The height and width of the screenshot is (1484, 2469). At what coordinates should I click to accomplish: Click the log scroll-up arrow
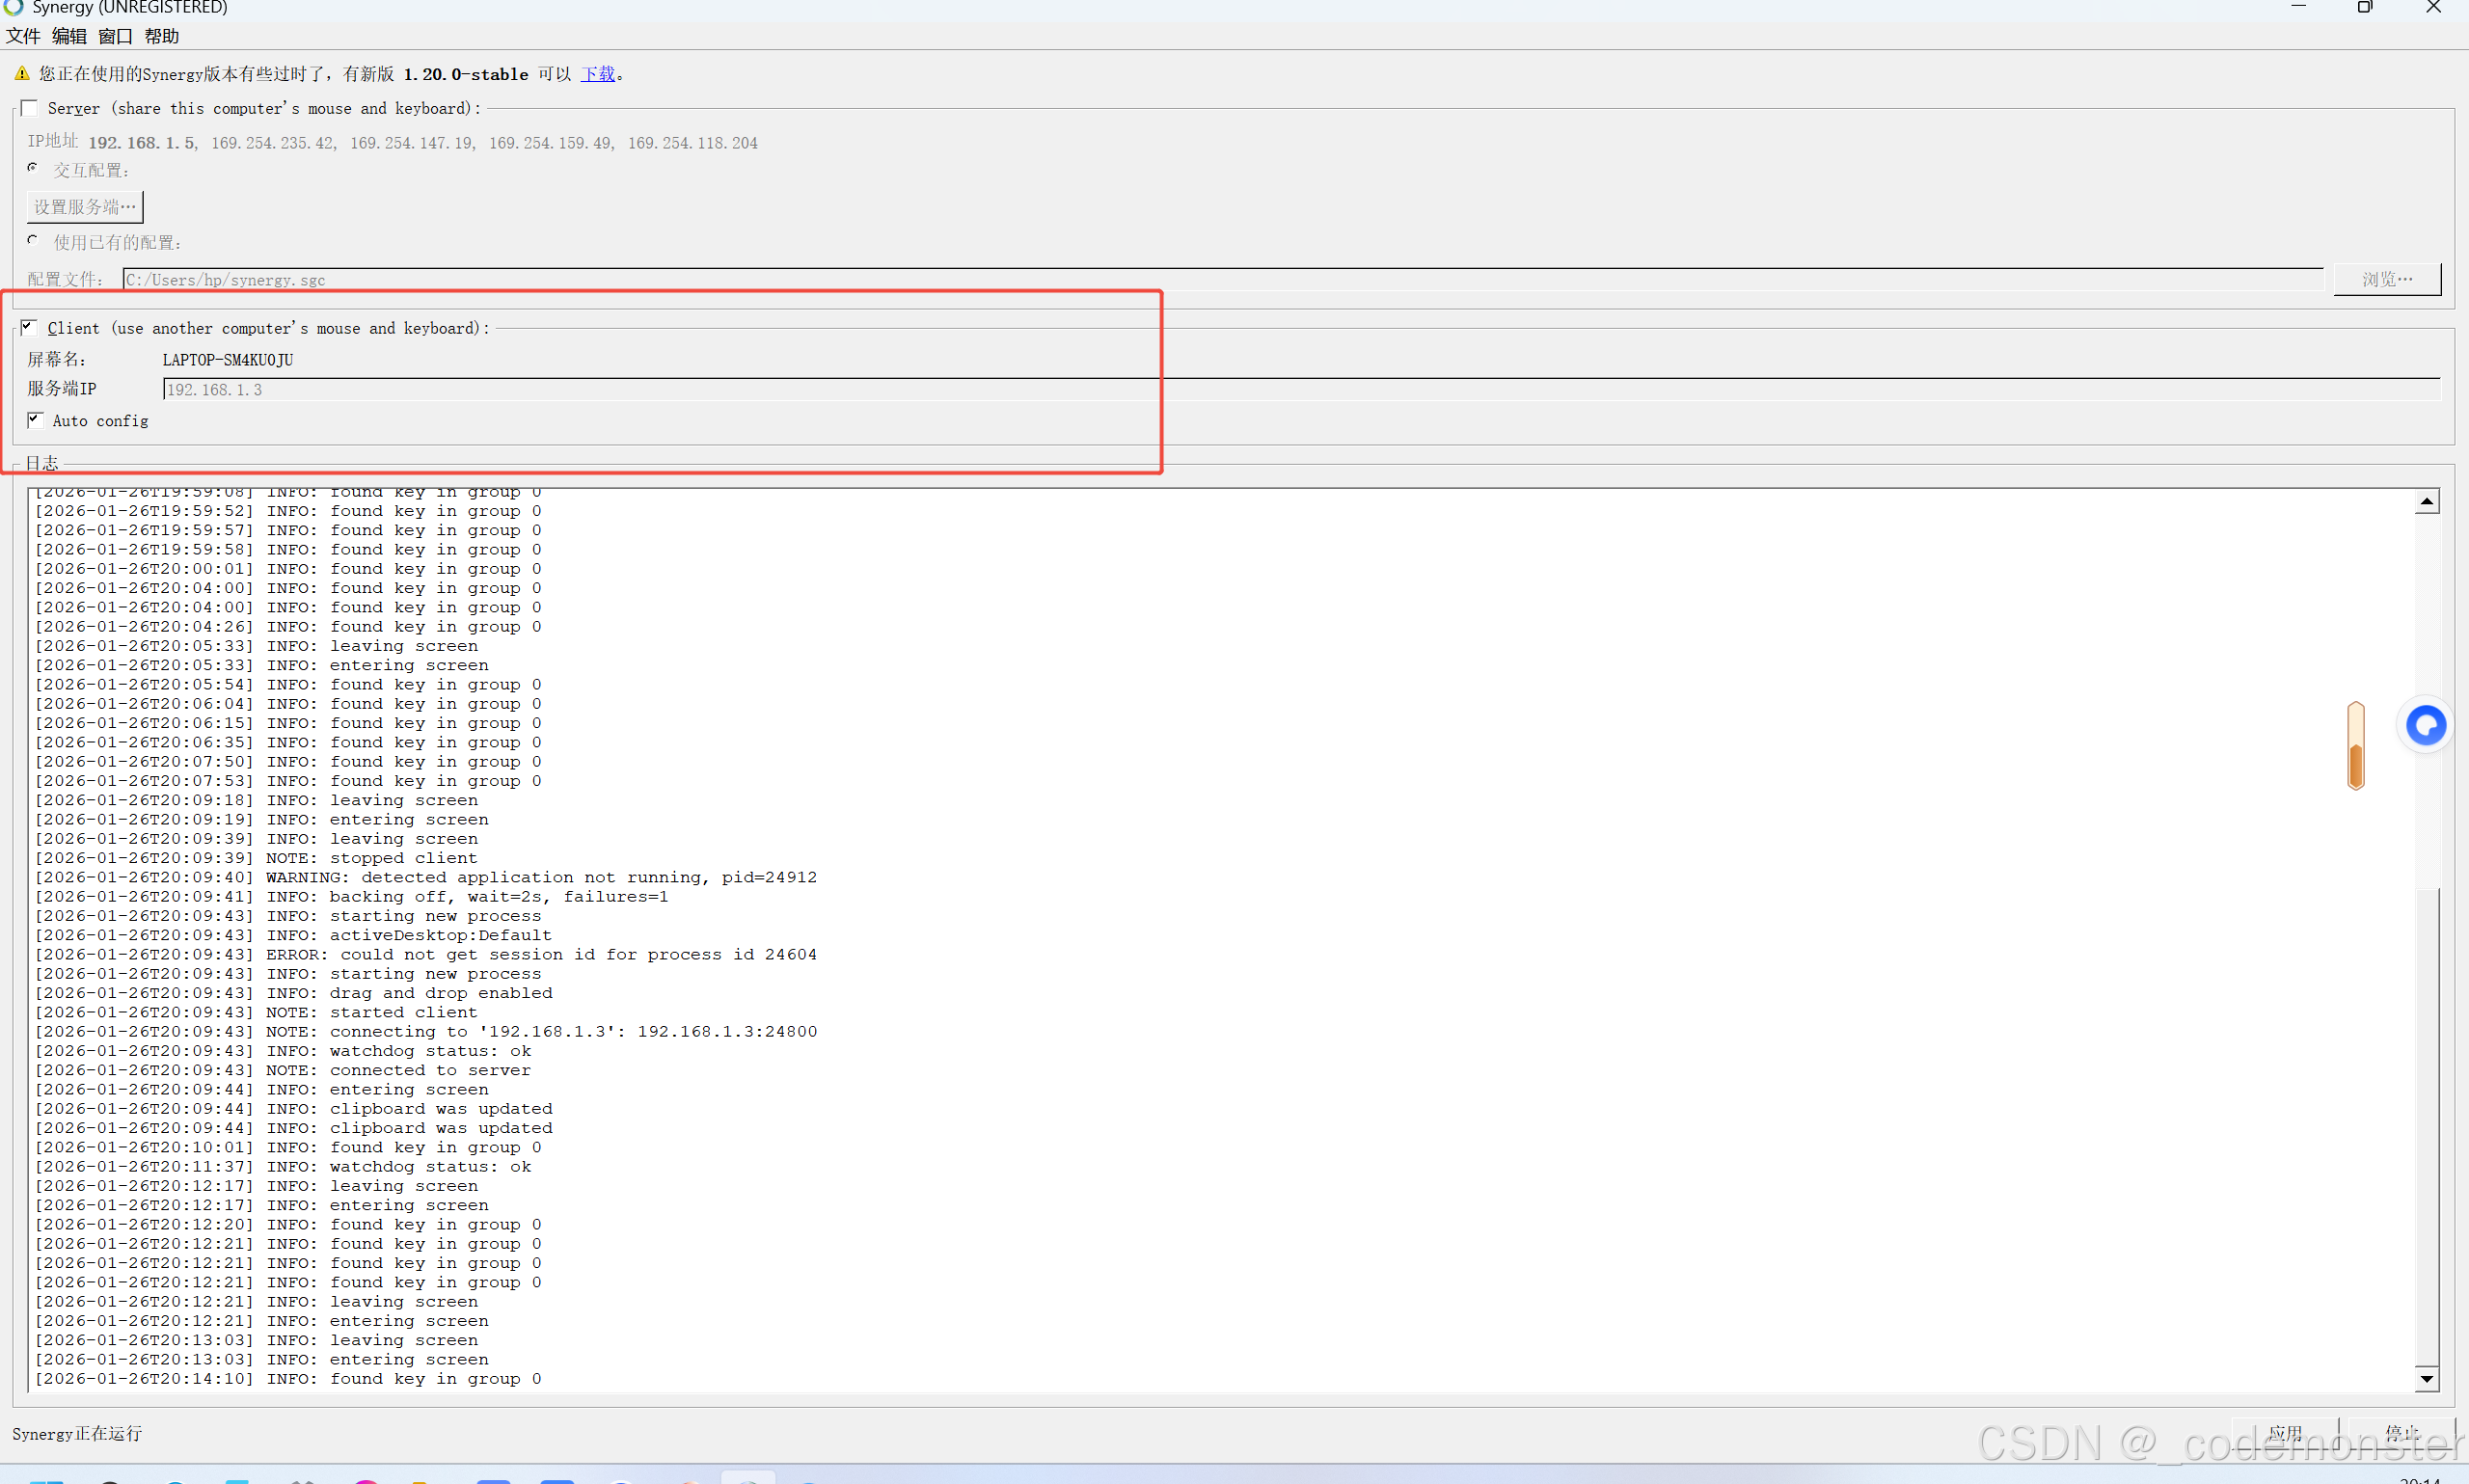2426,501
